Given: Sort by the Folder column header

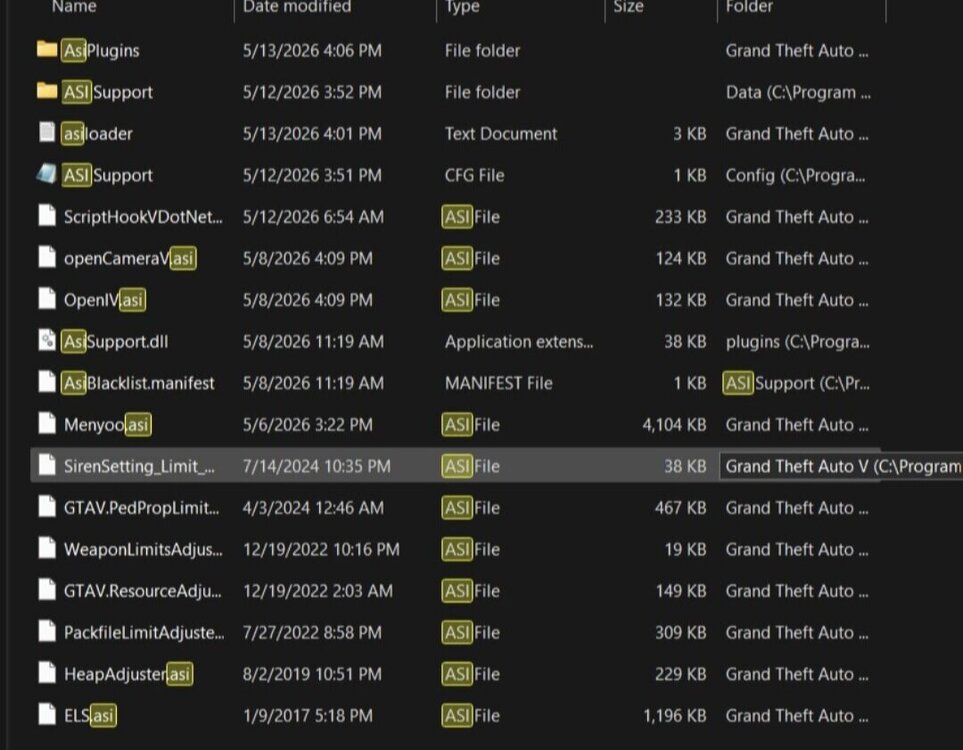Looking at the screenshot, I should [749, 7].
